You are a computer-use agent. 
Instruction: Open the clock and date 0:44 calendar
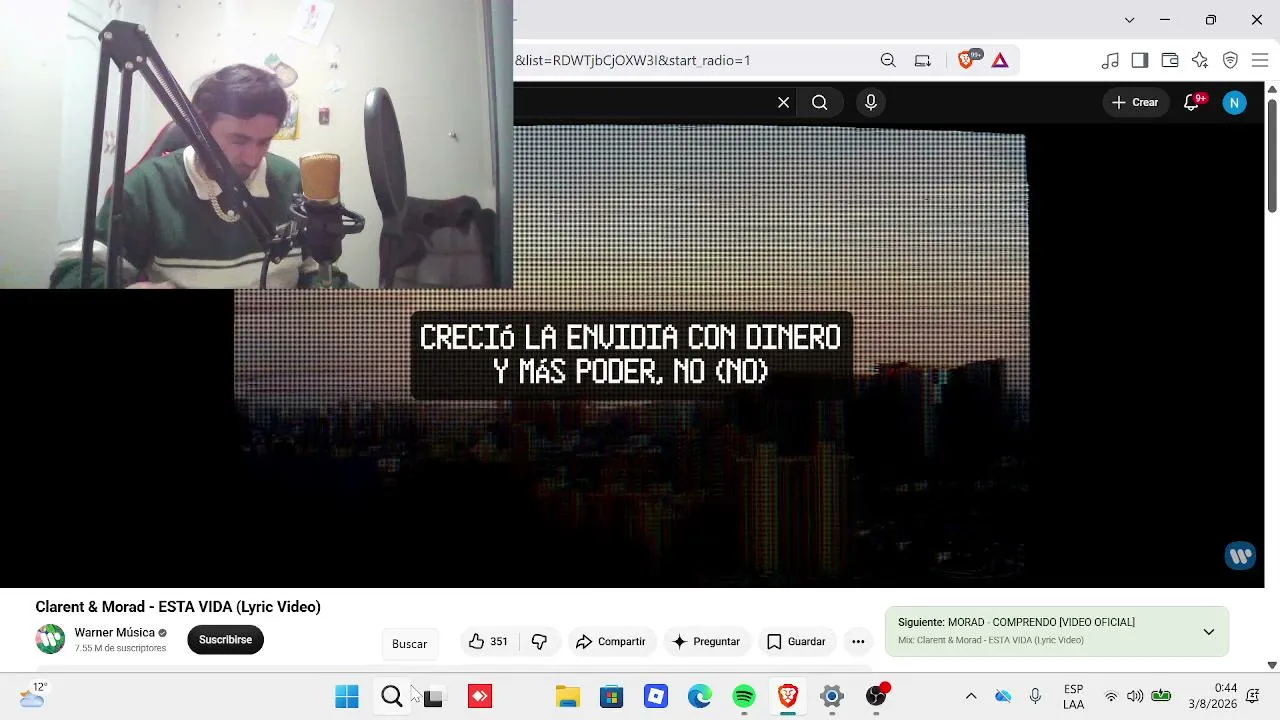point(1212,696)
